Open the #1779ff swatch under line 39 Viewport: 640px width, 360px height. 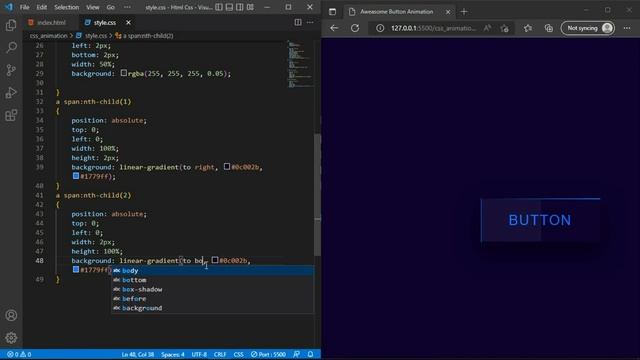[x=76, y=176]
